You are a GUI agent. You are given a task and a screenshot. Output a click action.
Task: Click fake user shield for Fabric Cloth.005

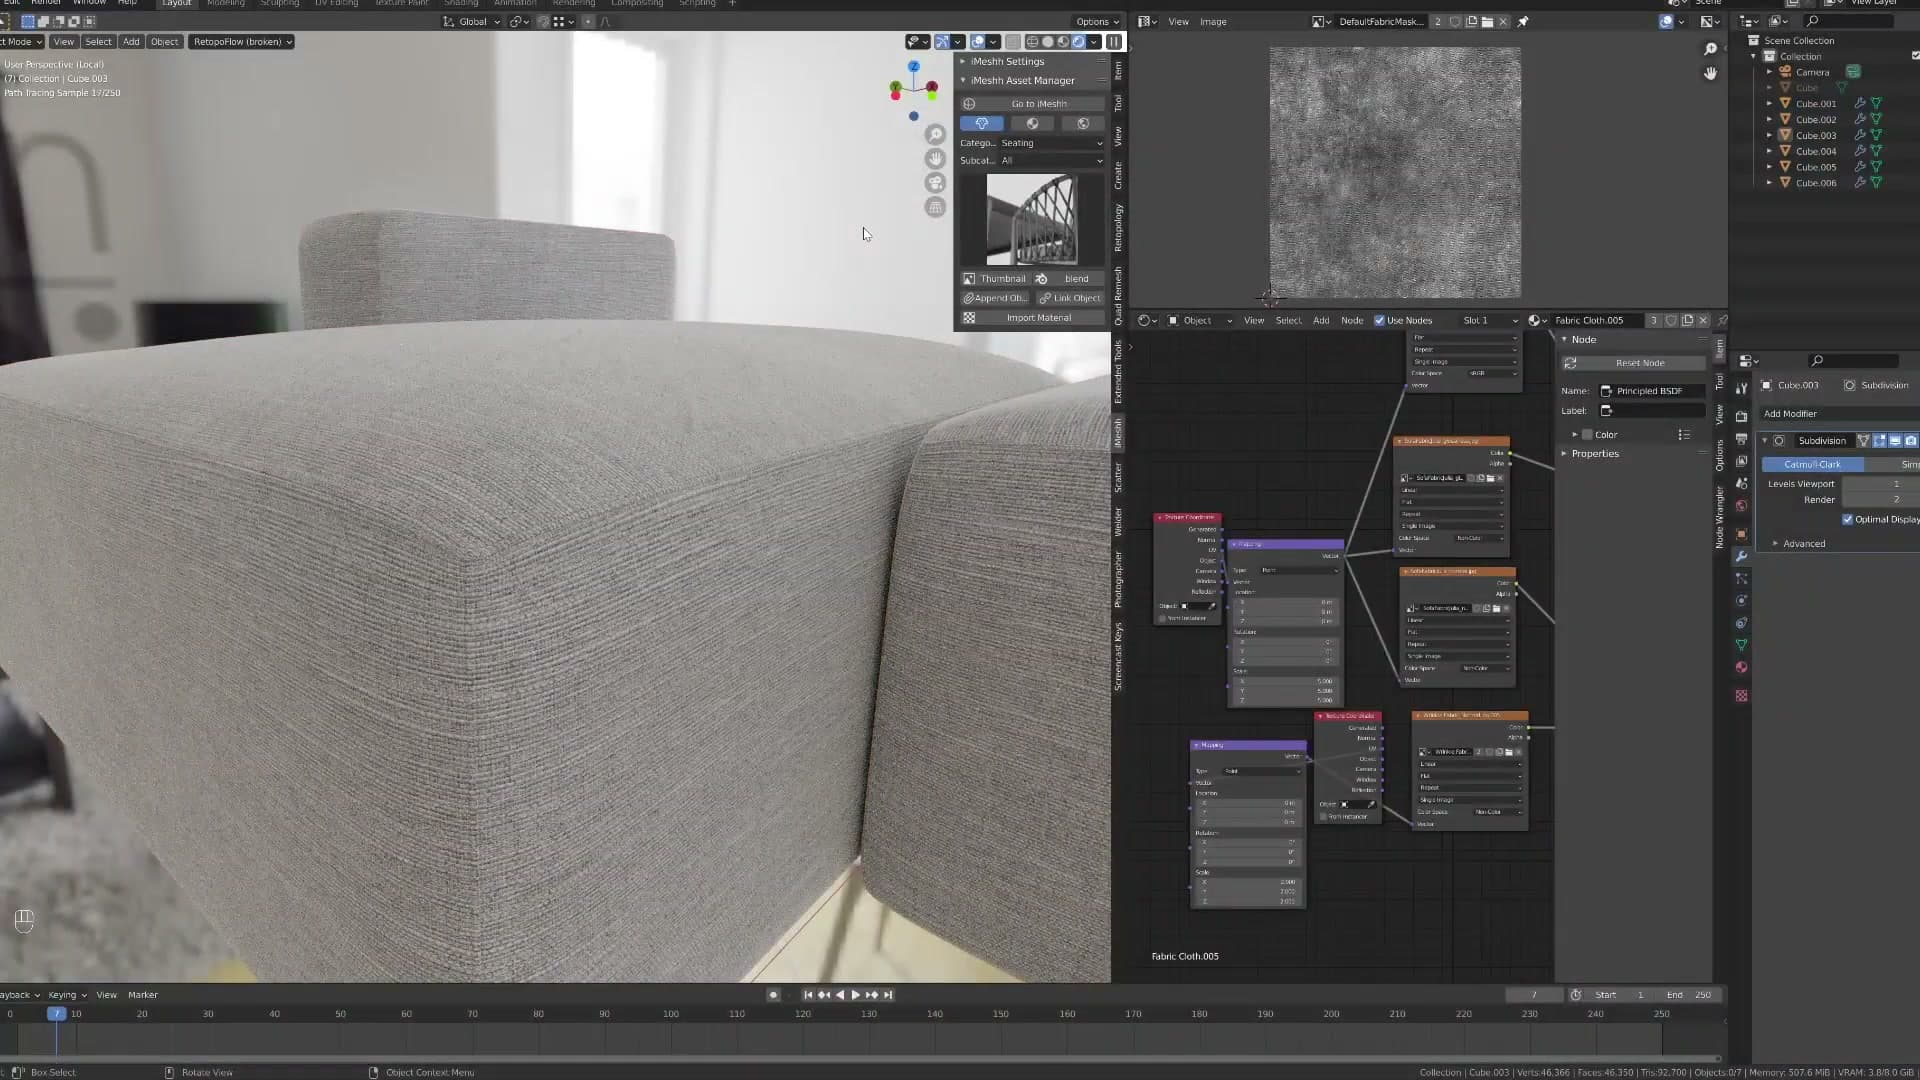[x=1671, y=321]
